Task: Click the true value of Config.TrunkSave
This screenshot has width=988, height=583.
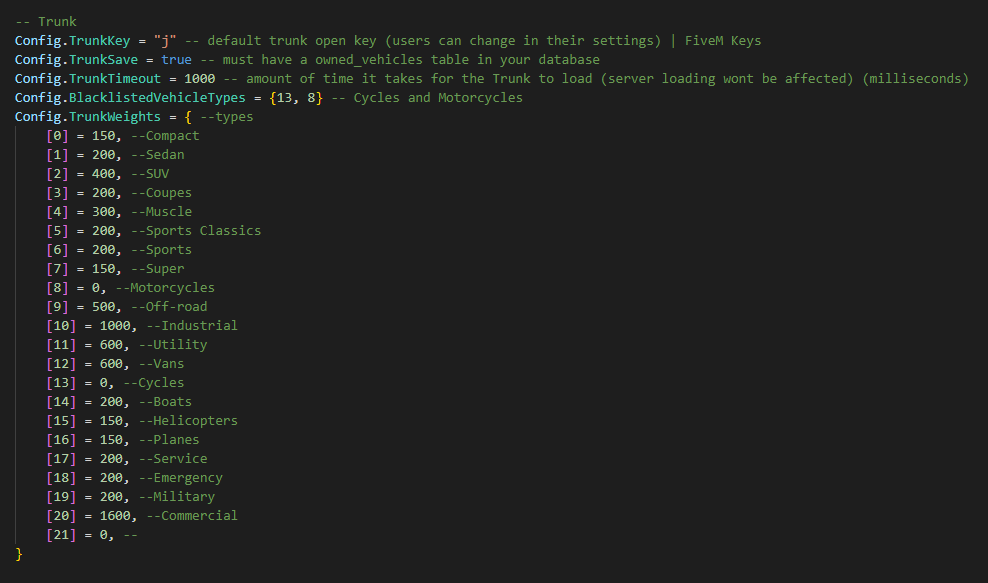Action: 176,60
